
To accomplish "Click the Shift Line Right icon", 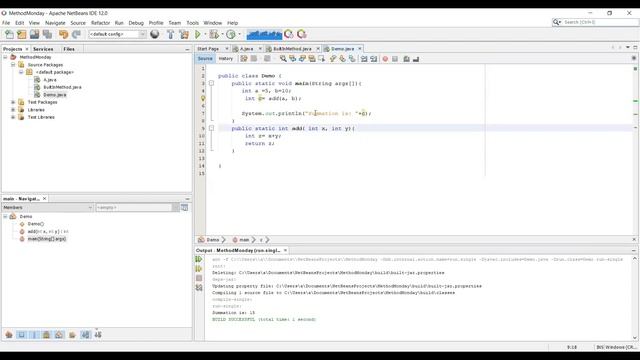I will click(x=373, y=59).
